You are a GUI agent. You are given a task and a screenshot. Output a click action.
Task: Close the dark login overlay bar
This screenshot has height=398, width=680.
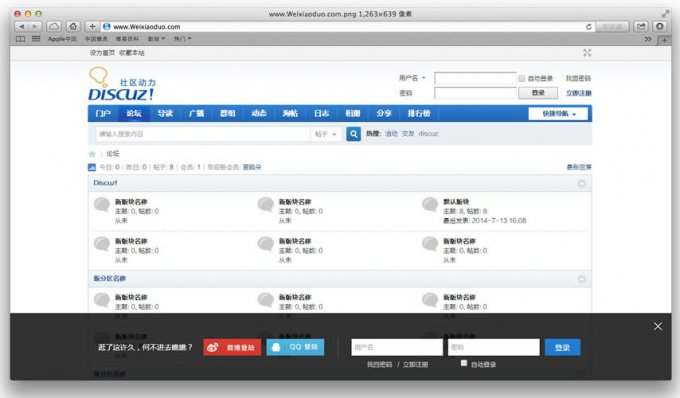pos(658,326)
